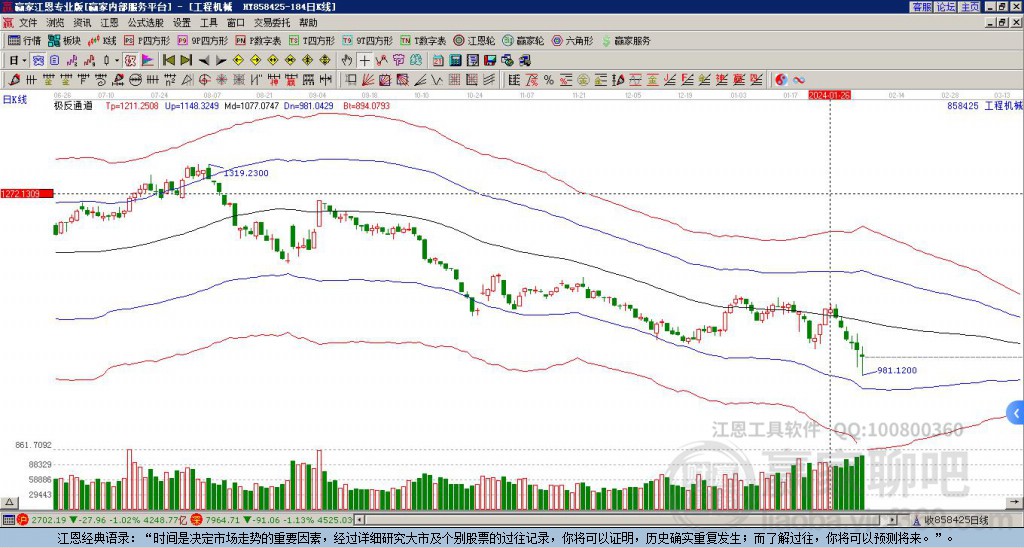
Task: Open the 文件 menu
Action: [28, 23]
